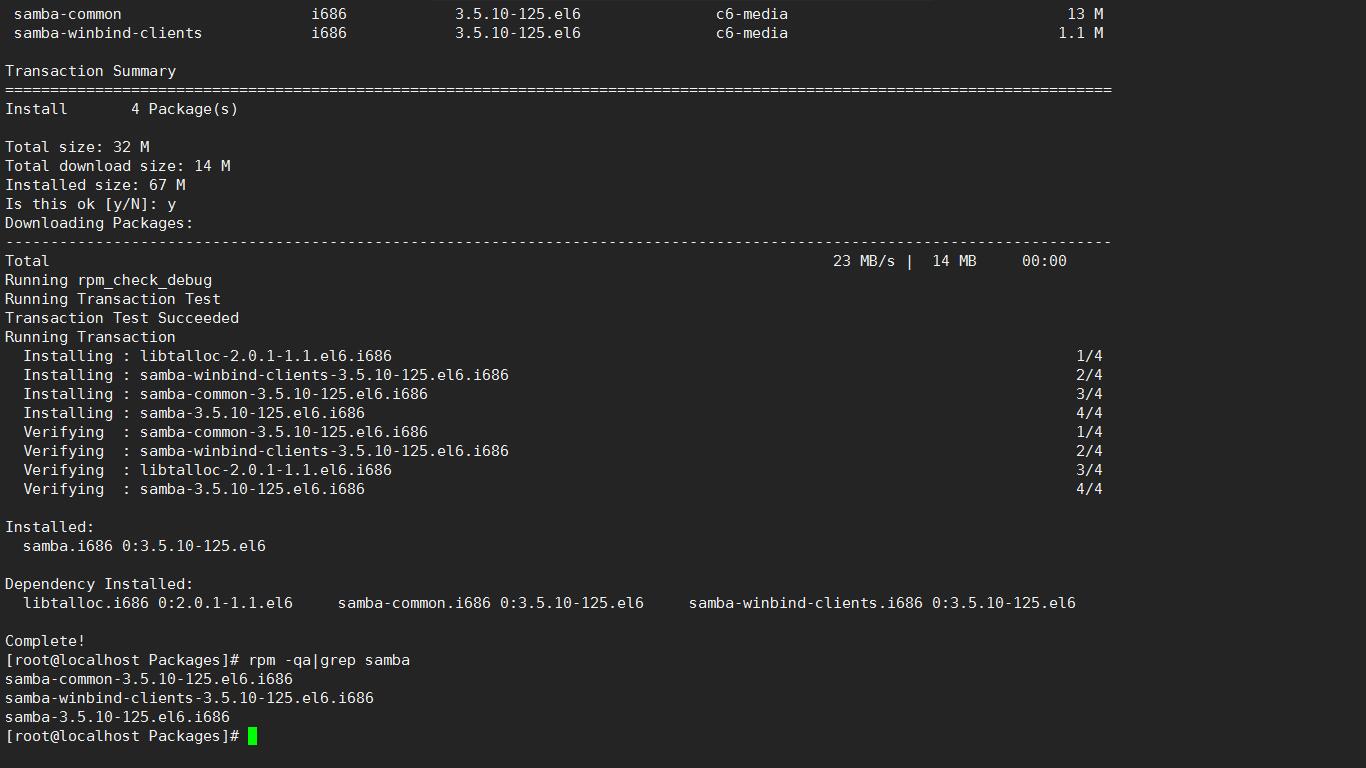Click 'samba-winbind-clients' name in top table
The height and width of the screenshot is (768, 1366).
point(108,33)
